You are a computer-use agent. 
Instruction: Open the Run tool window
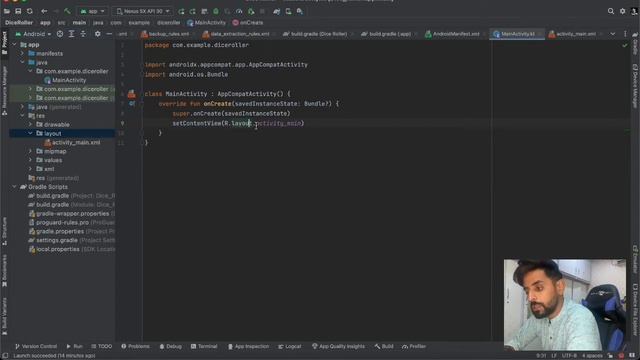coord(74,347)
